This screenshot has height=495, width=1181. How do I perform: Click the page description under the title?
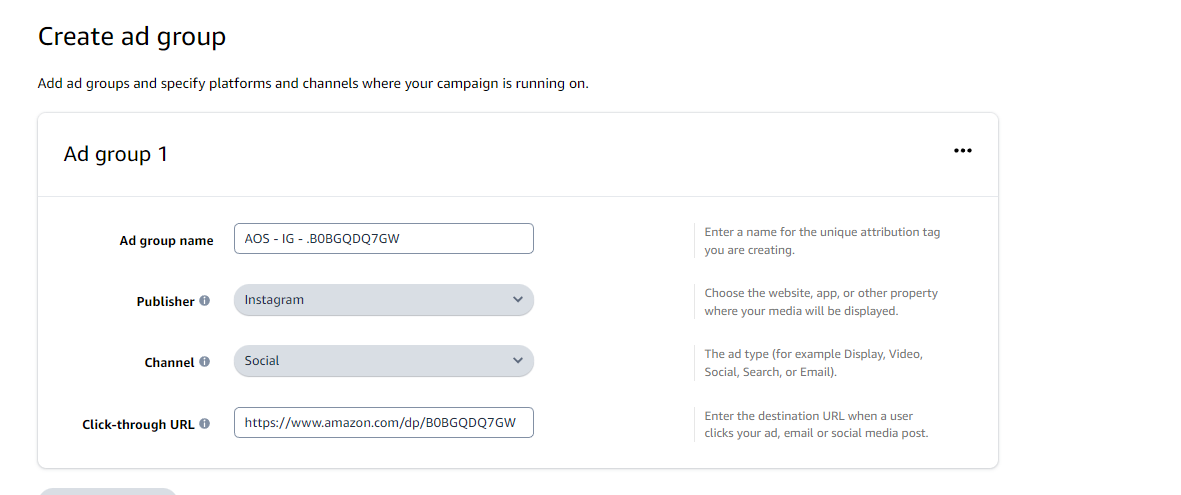click(x=313, y=83)
